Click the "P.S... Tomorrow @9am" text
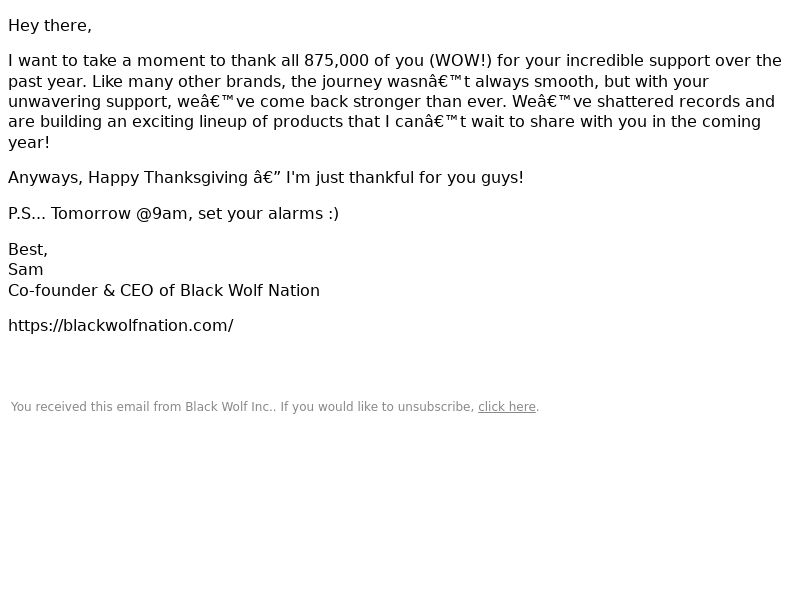 pos(98,213)
